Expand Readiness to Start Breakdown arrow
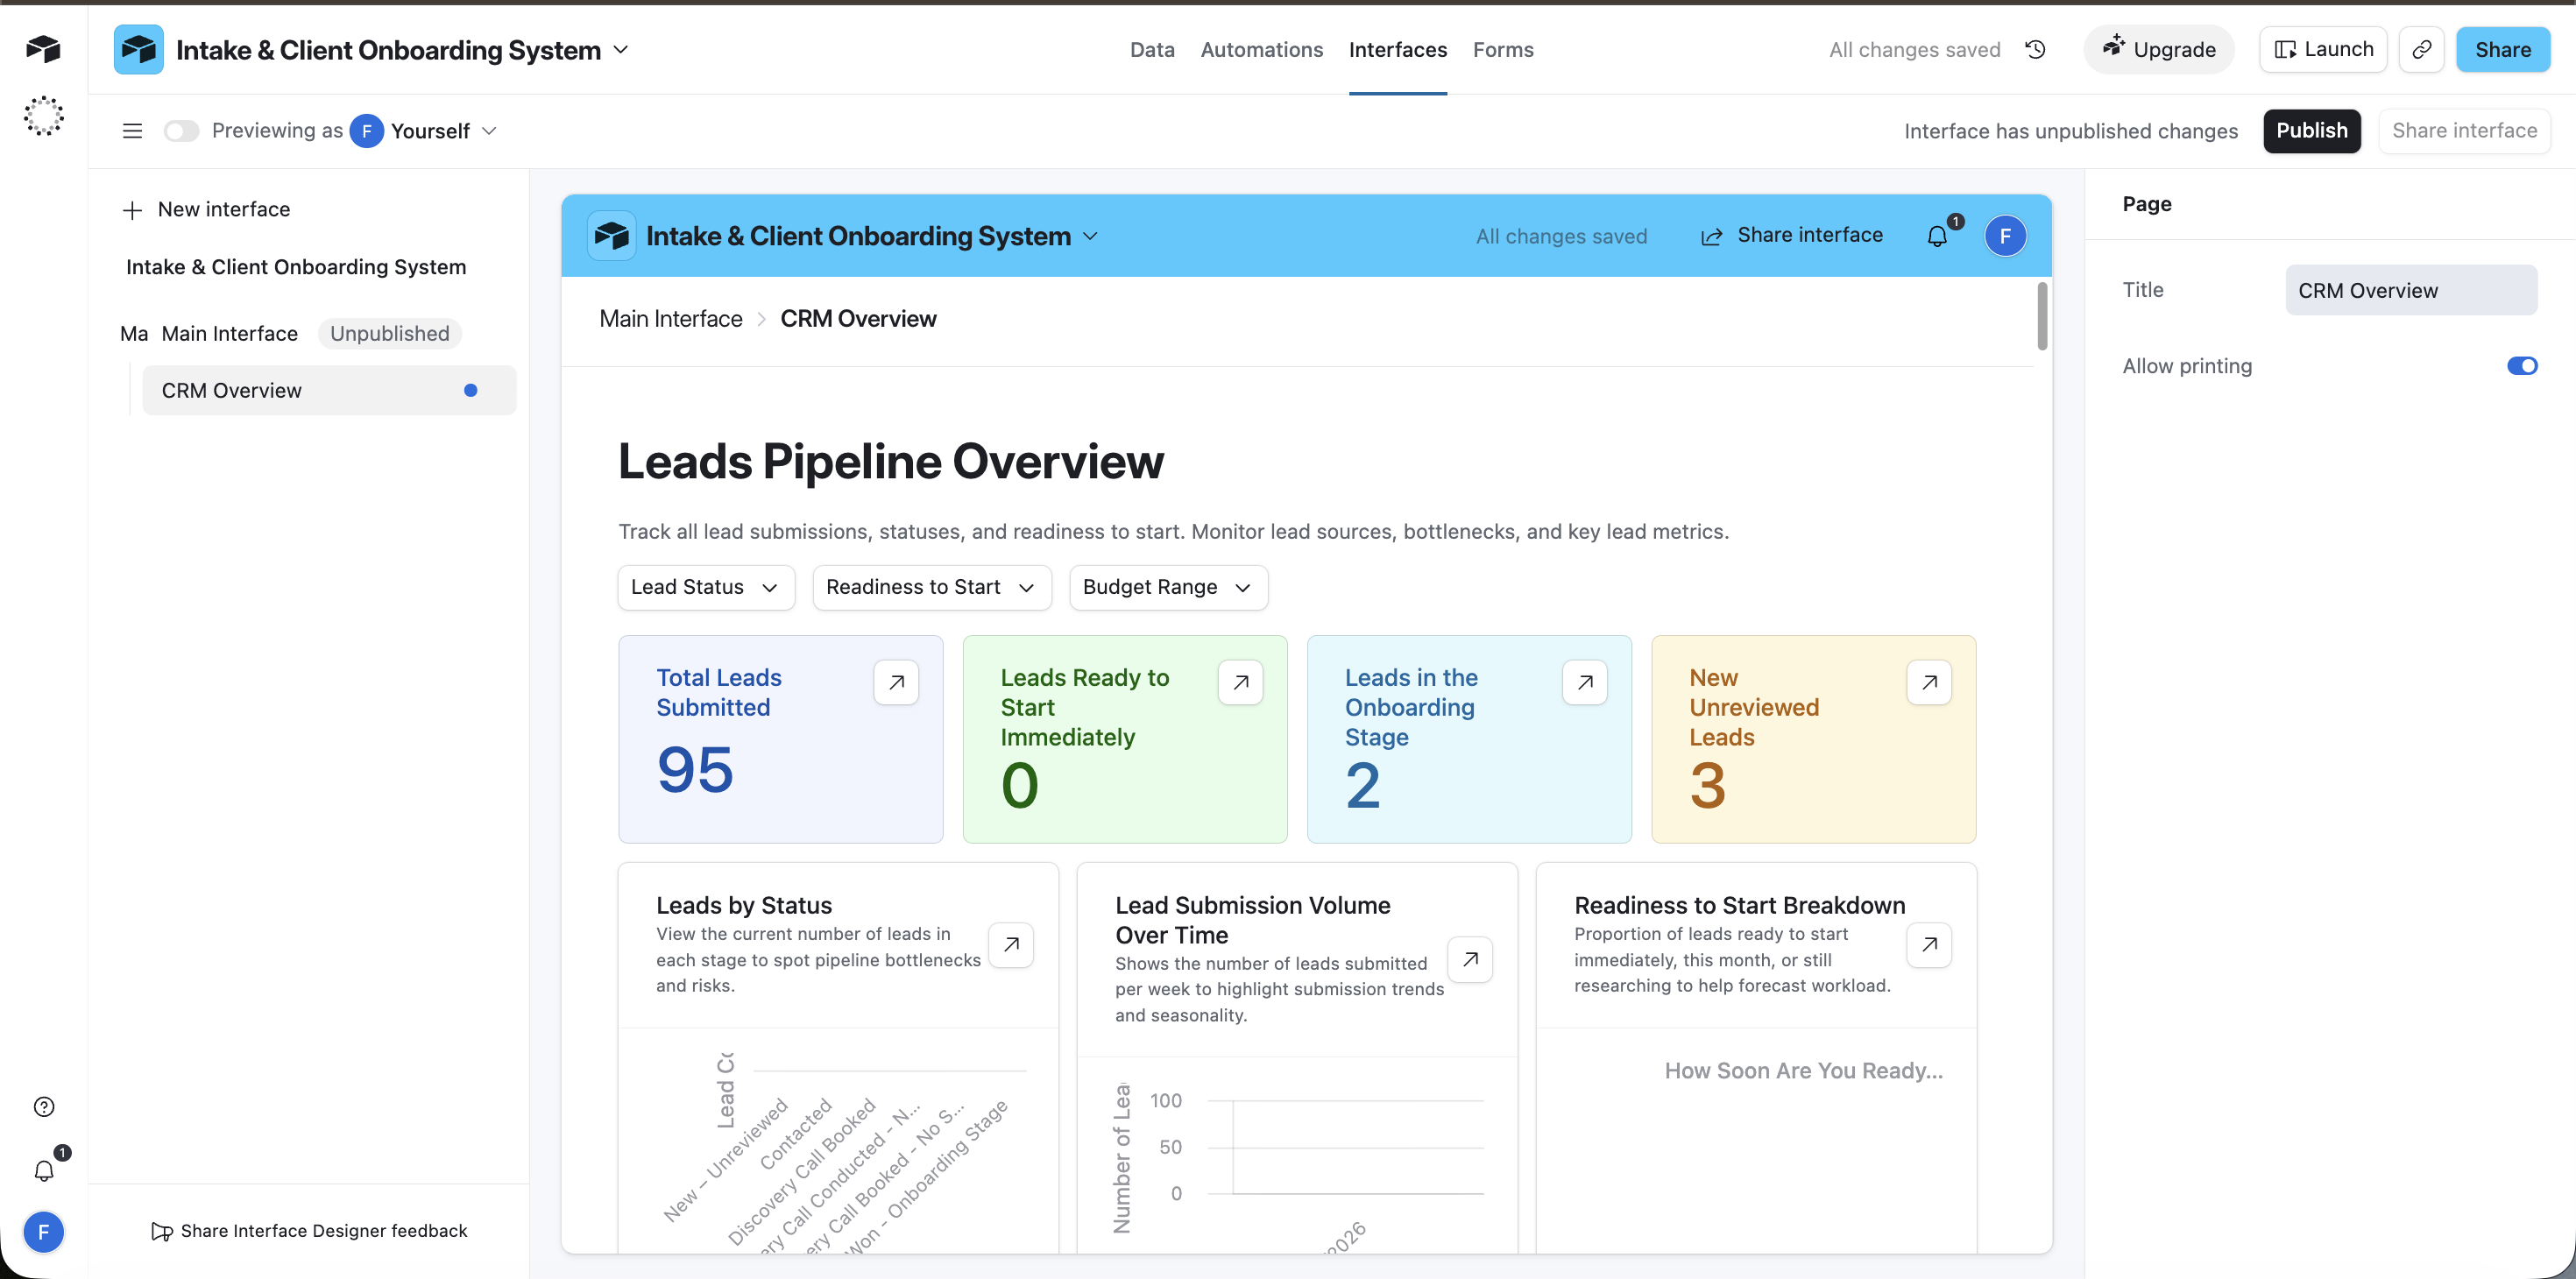The image size is (2576, 1279). [x=1929, y=944]
